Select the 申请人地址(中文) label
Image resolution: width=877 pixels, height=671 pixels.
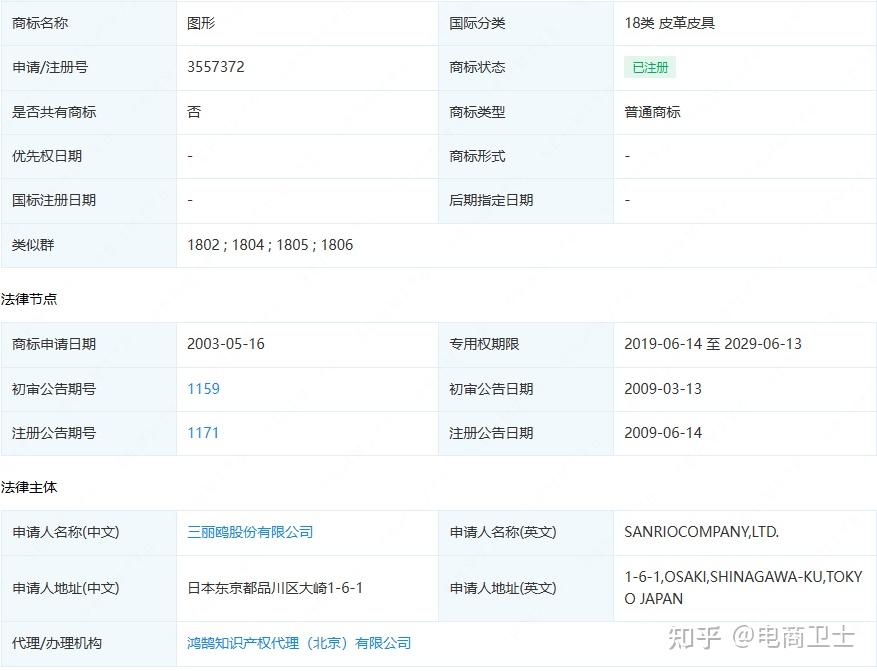(x=66, y=588)
